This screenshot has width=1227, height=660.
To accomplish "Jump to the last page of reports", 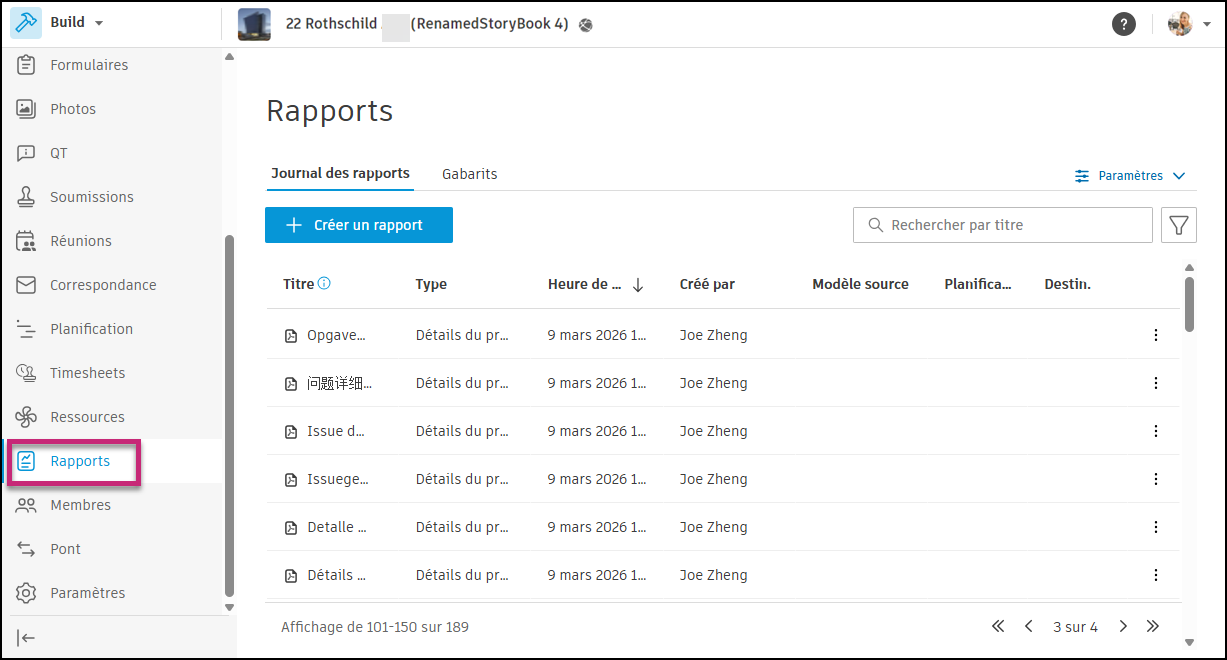I will click(x=1153, y=626).
